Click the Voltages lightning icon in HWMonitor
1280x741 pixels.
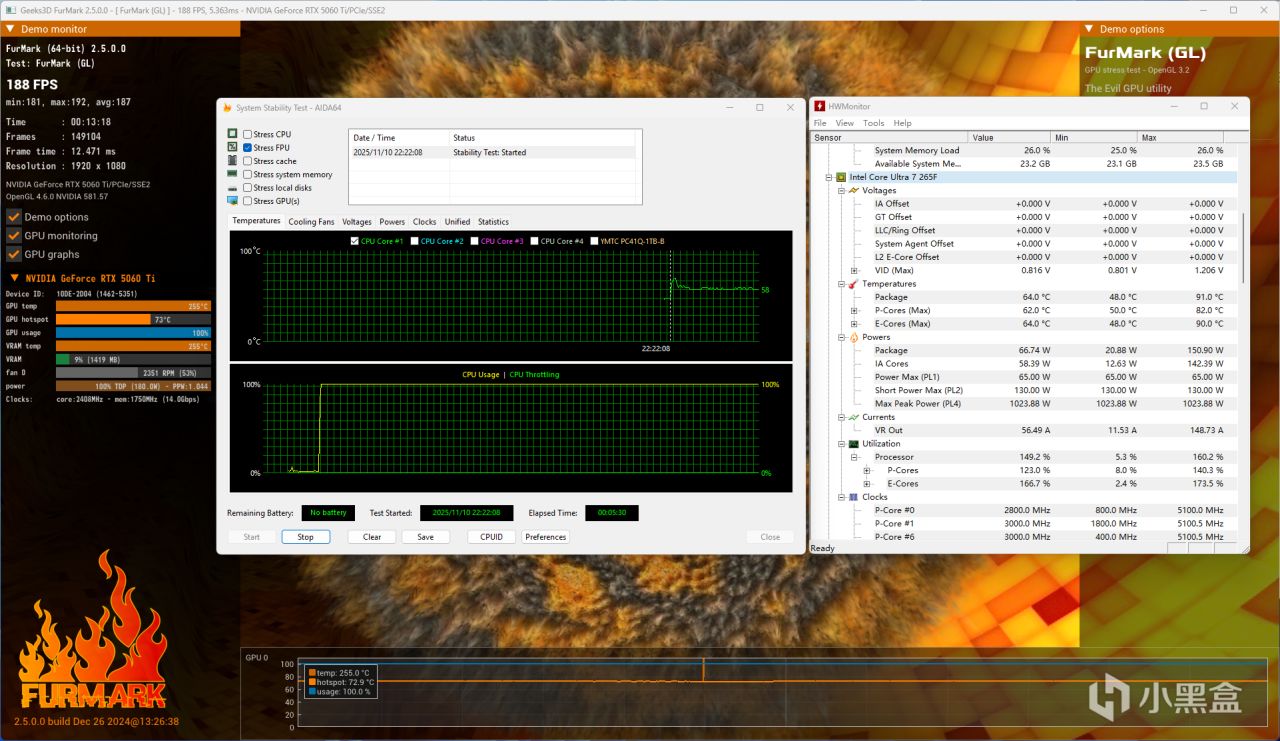click(854, 190)
